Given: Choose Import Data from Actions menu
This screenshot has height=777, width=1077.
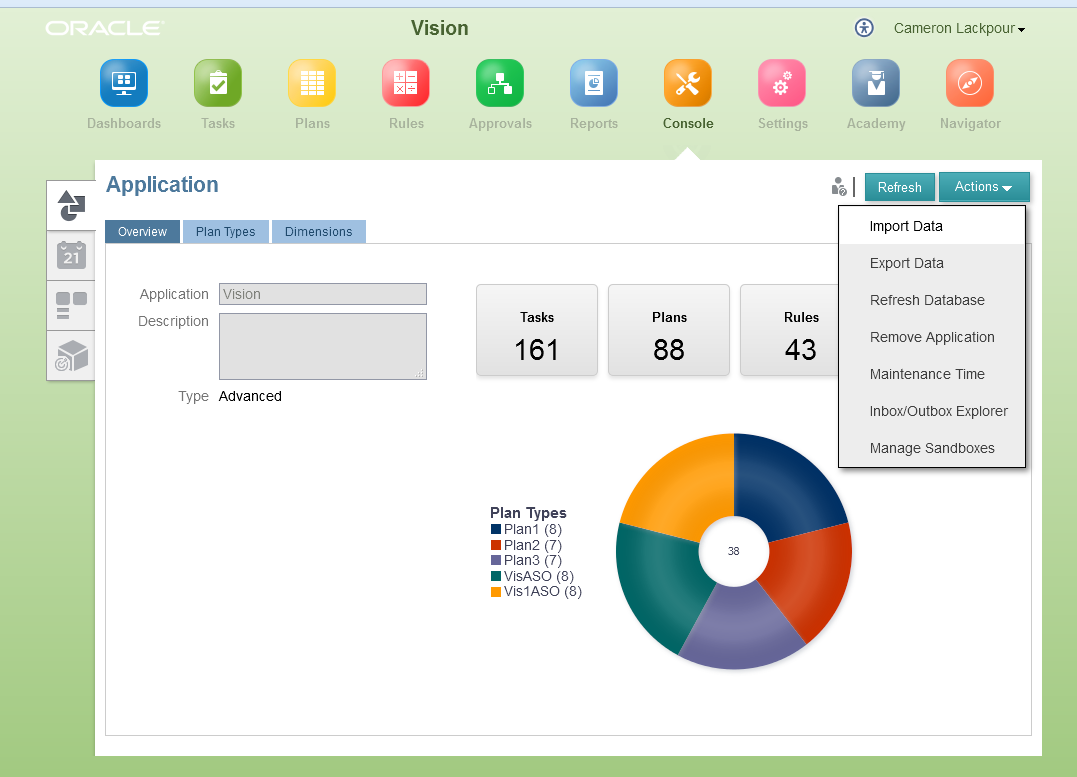Looking at the screenshot, I should (932, 226).
